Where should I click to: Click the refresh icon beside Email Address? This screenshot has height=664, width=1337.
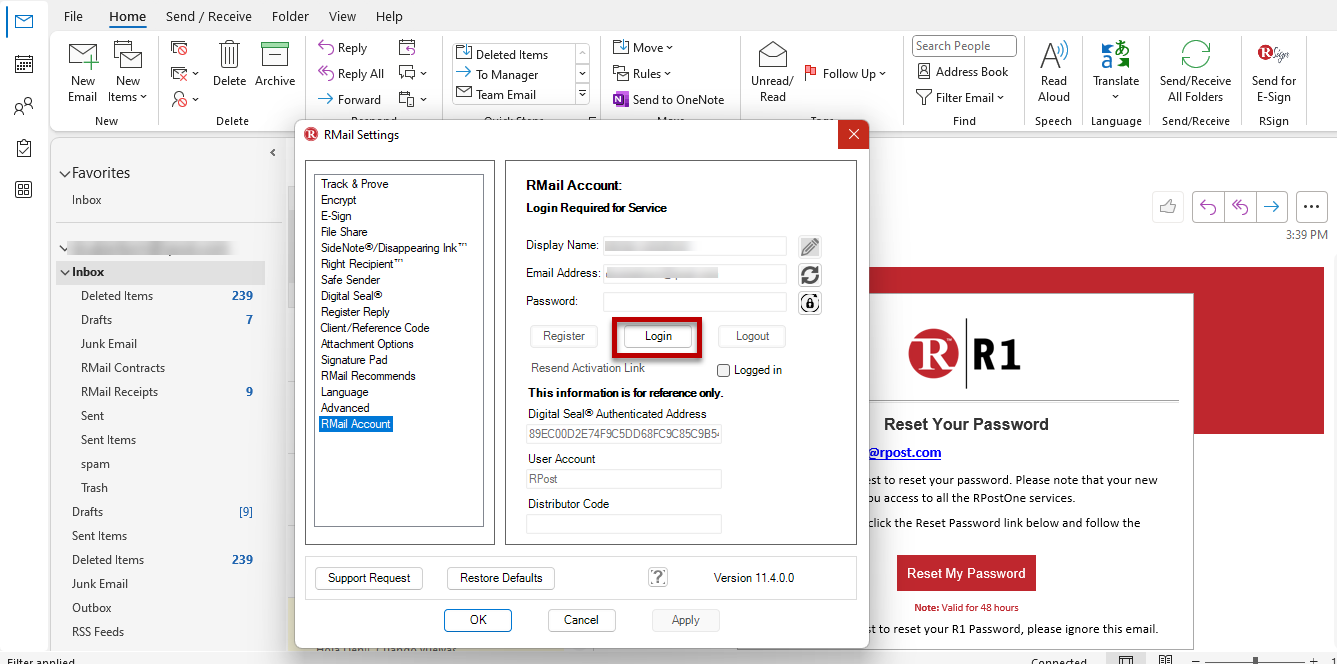[810, 274]
